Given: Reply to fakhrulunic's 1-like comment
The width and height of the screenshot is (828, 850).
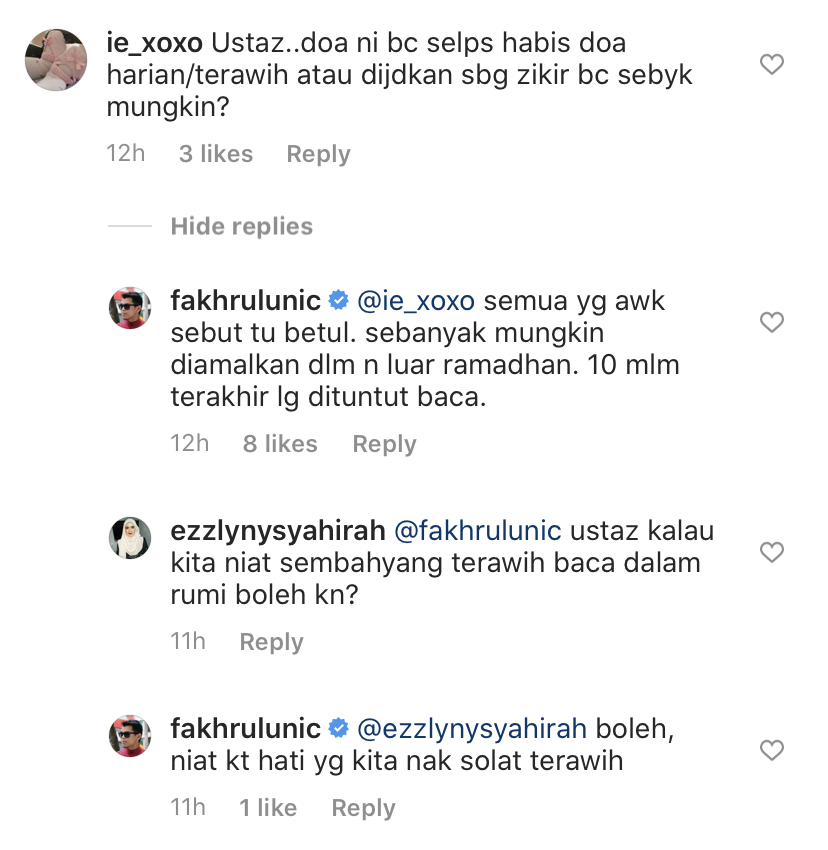Looking at the screenshot, I should coord(363,808).
